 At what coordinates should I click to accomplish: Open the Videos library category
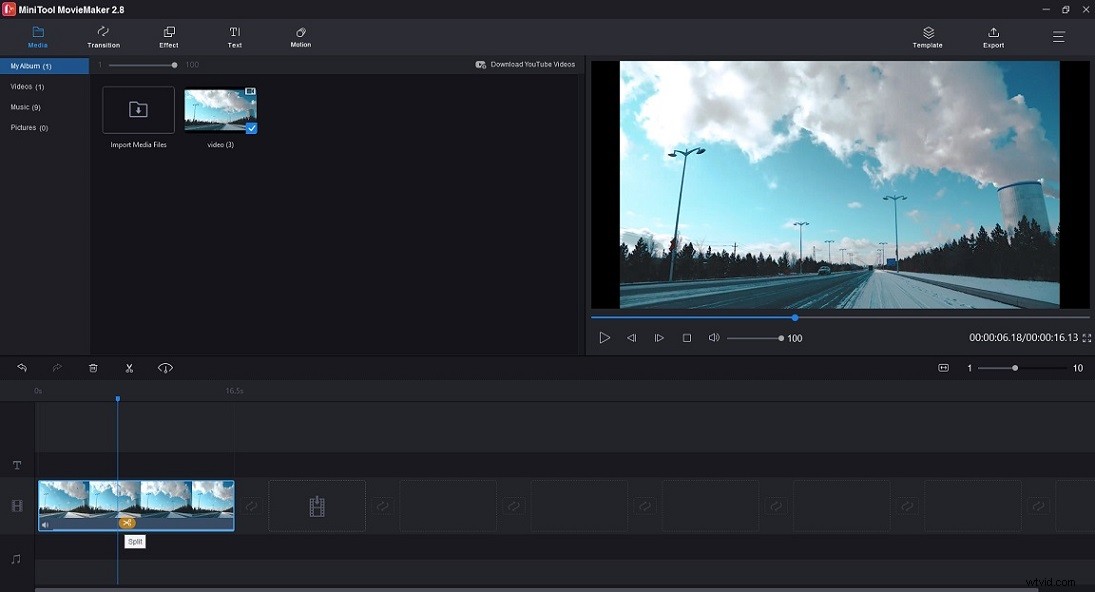tap(28, 86)
